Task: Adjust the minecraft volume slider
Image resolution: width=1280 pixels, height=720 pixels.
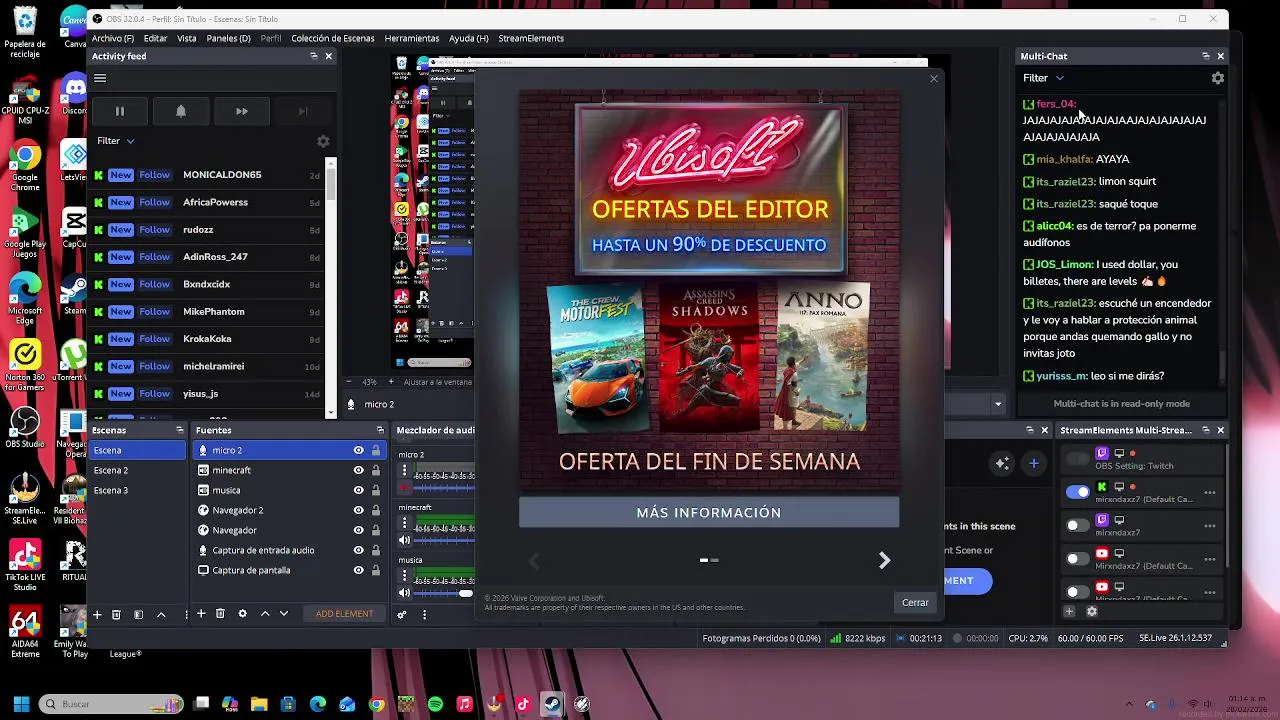Action: click(x=445, y=540)
